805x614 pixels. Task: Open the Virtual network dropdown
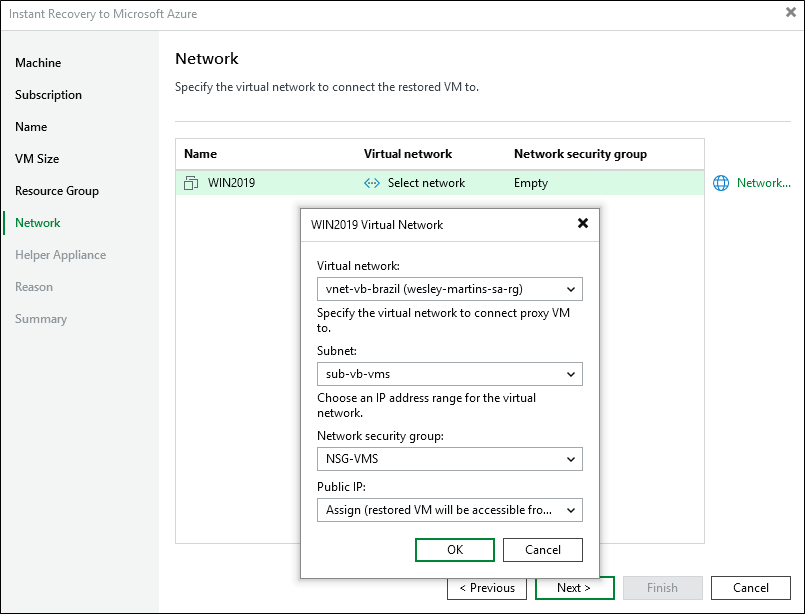449,289
